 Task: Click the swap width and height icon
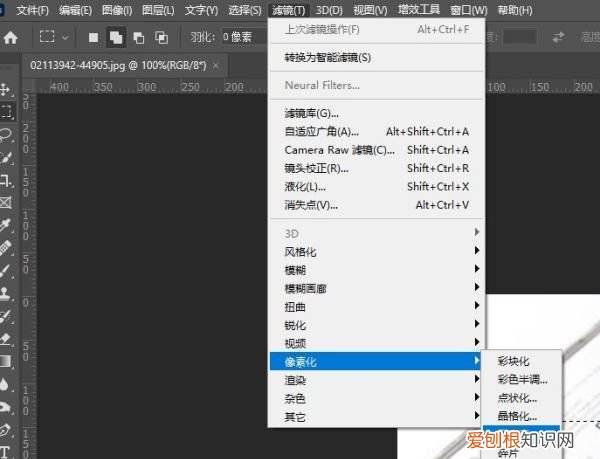pyautogui.click(x=559, y=37)
